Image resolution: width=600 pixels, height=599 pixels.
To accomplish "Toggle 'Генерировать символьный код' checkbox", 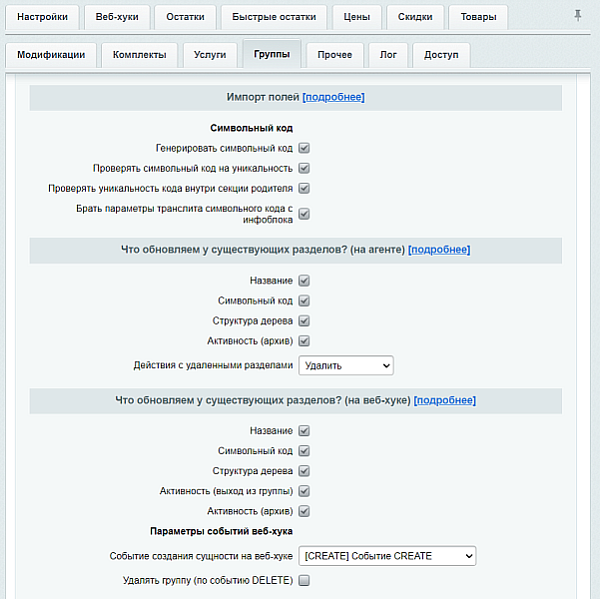I will [x=304, y=148].
